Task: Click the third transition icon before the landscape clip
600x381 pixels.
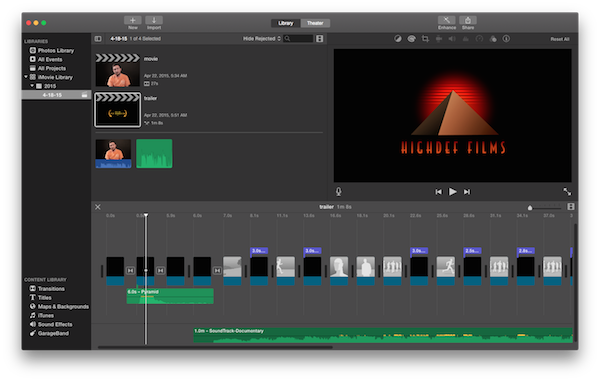Action: tap(217, 270)
